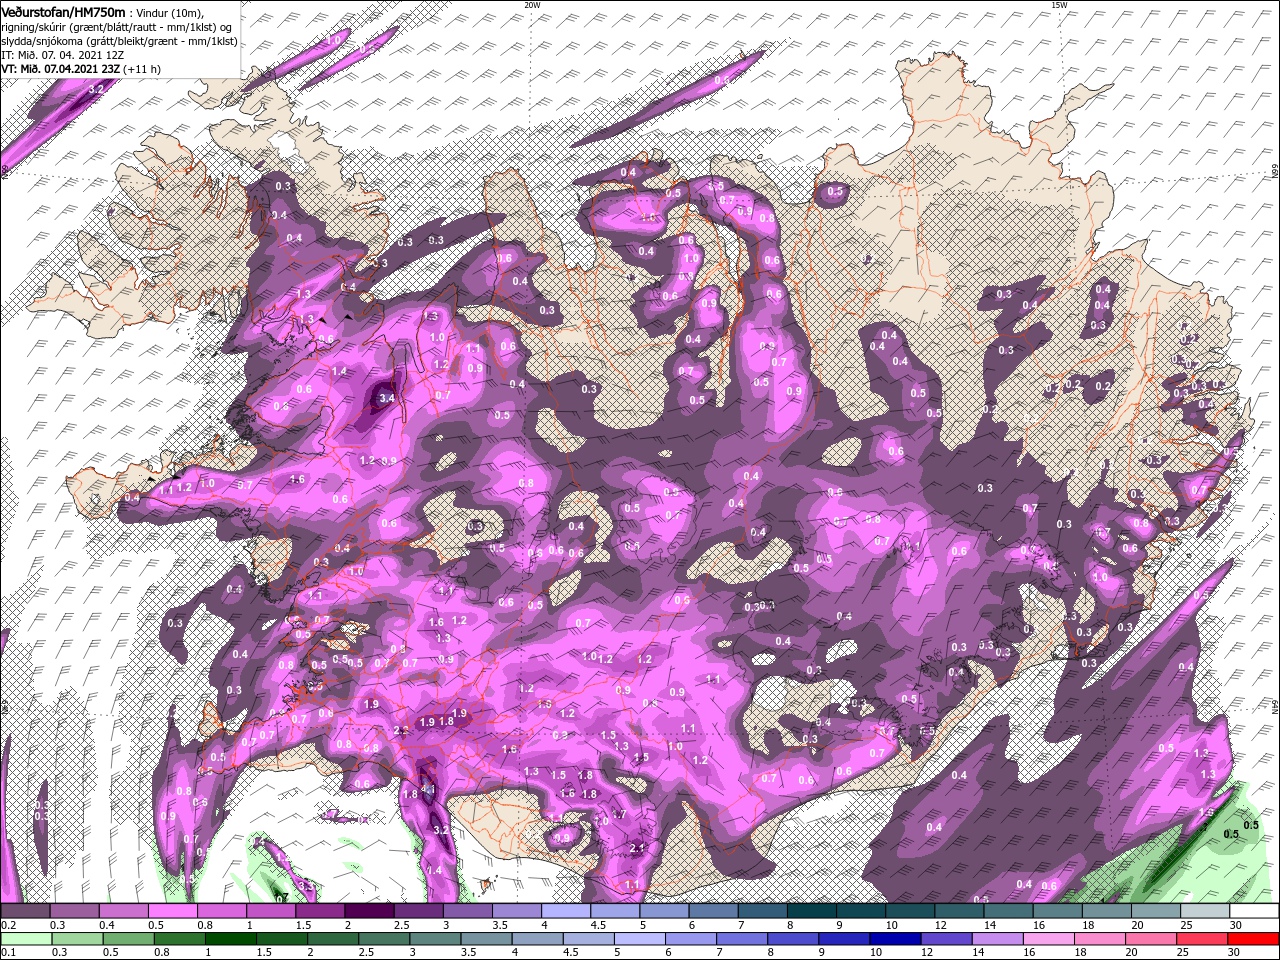The width and height of the screenshot is (1280, 960).
Task: Pick the bright pink swatch above upper-scale 0.5
Action: (x=172, y=911)
